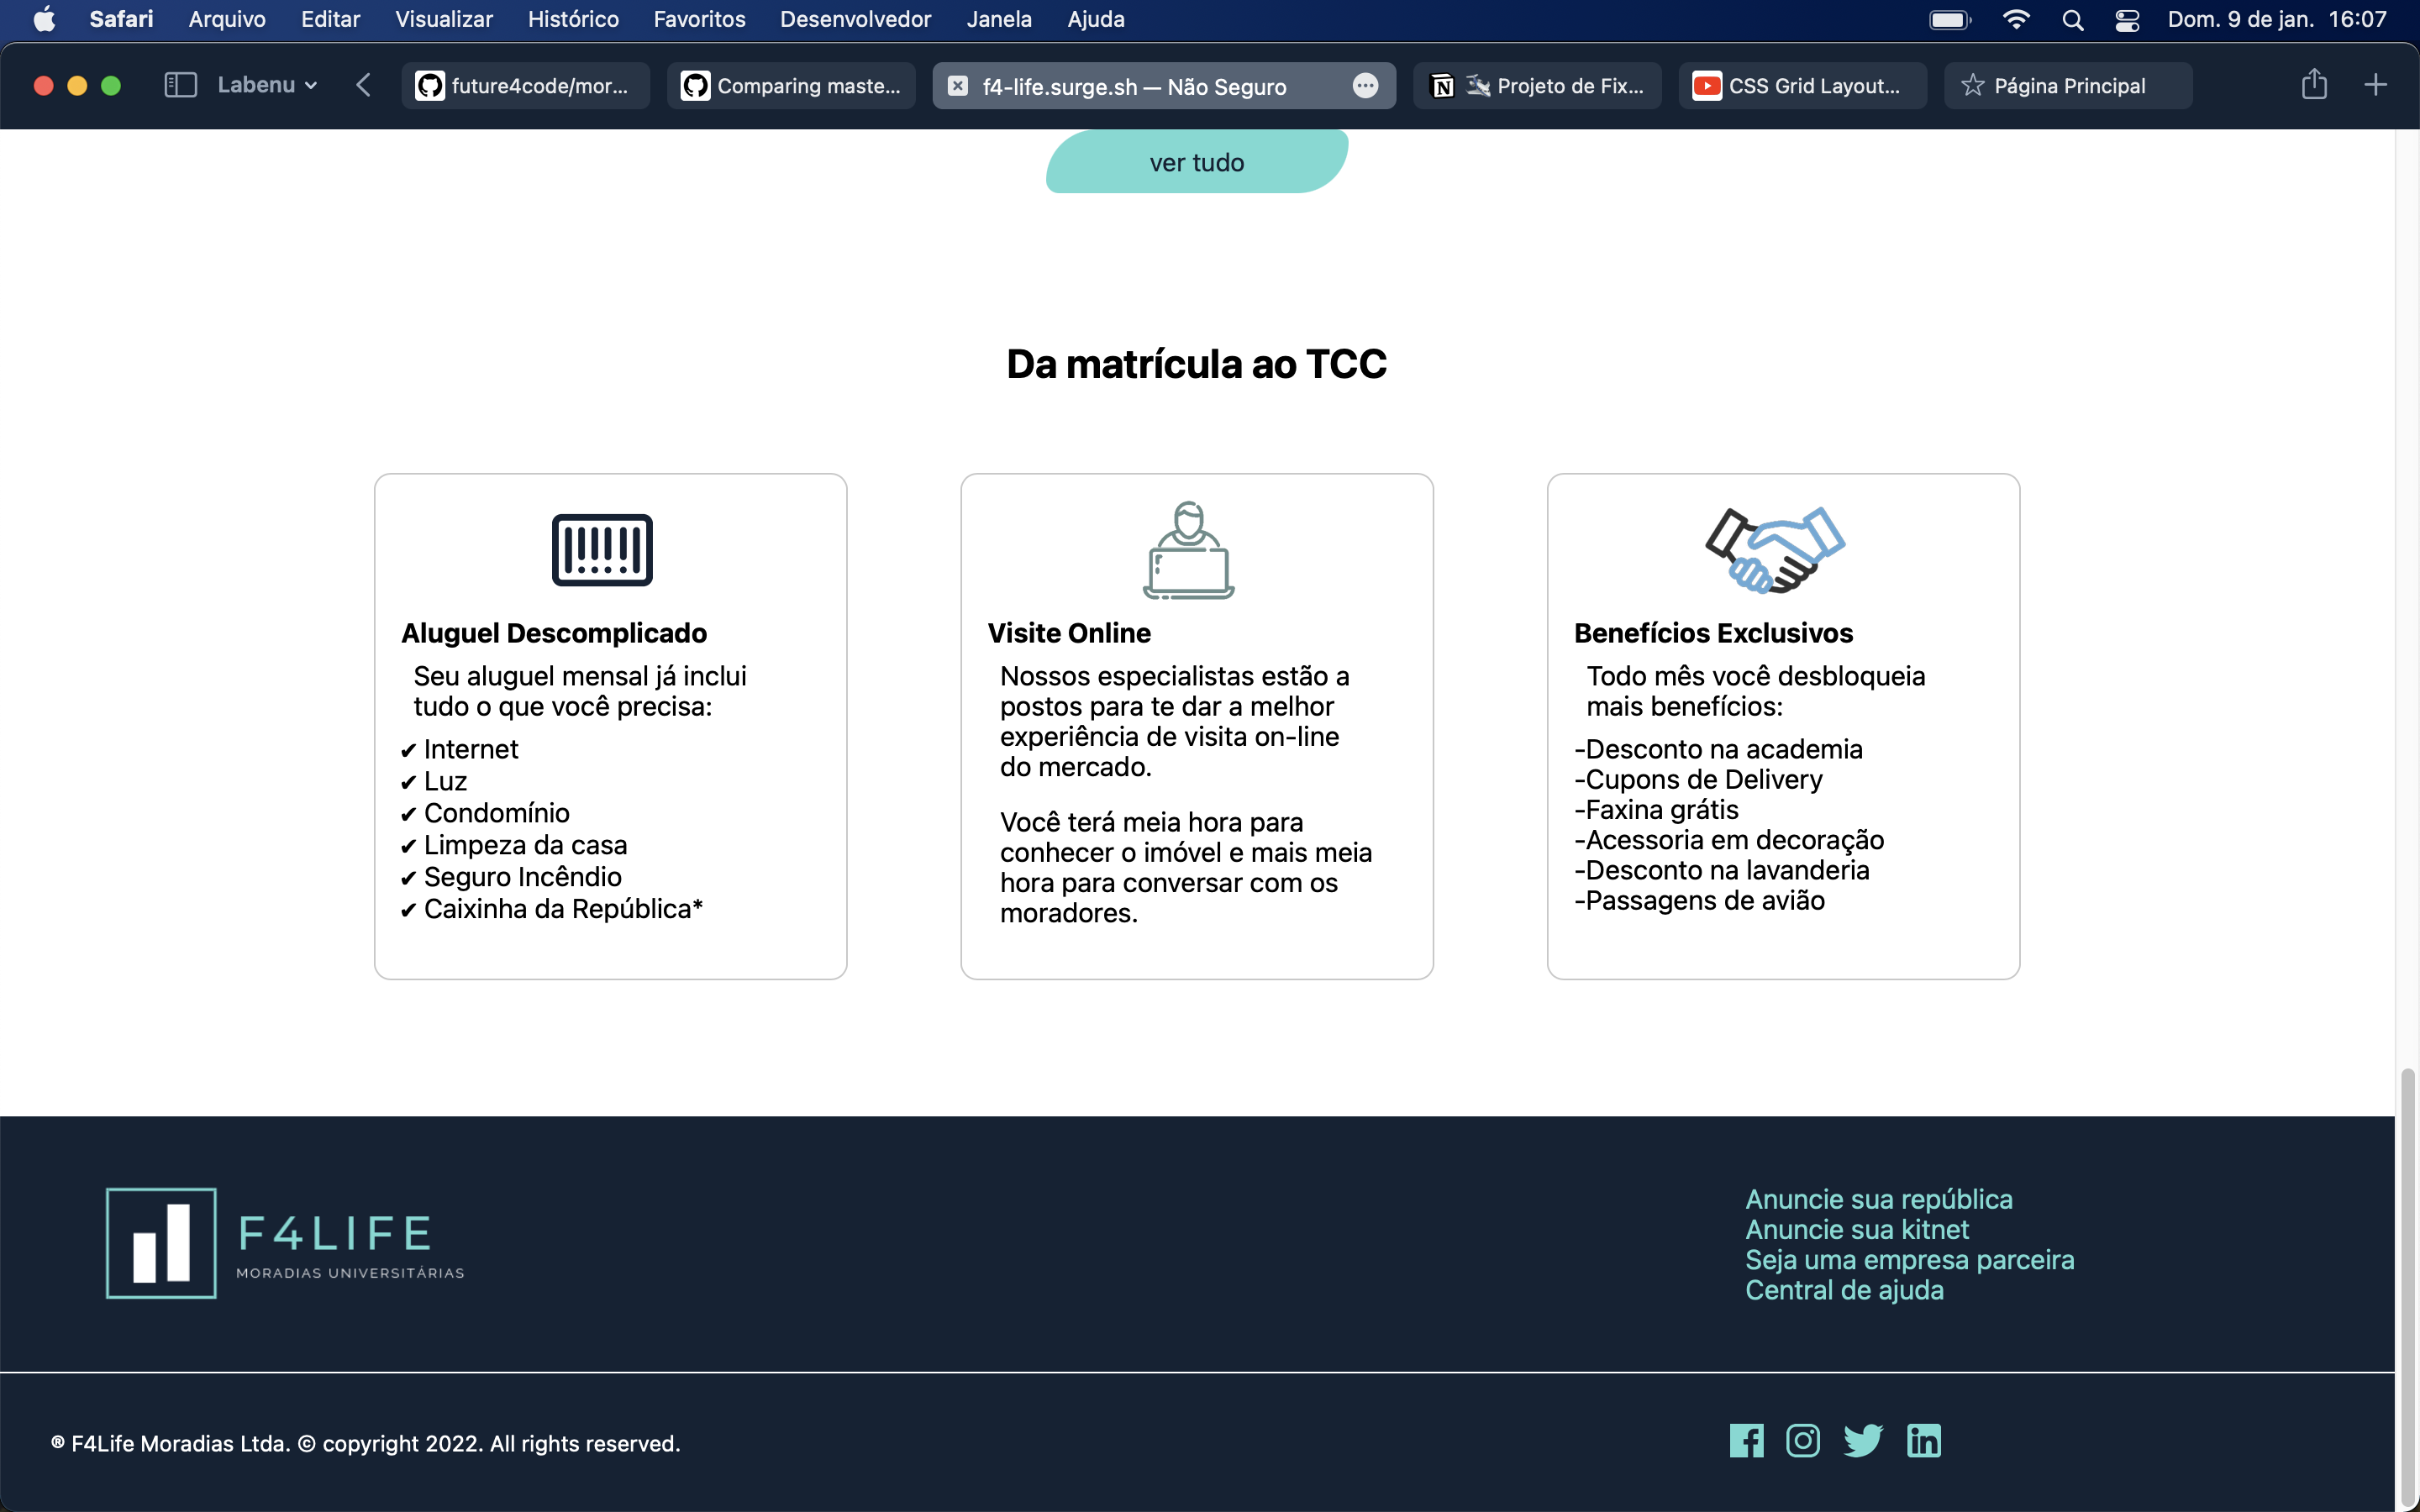Switch to the CSS Grid Layout YouTube tab
The image size is (2420, 1512).
click(x=1801, y=85)
